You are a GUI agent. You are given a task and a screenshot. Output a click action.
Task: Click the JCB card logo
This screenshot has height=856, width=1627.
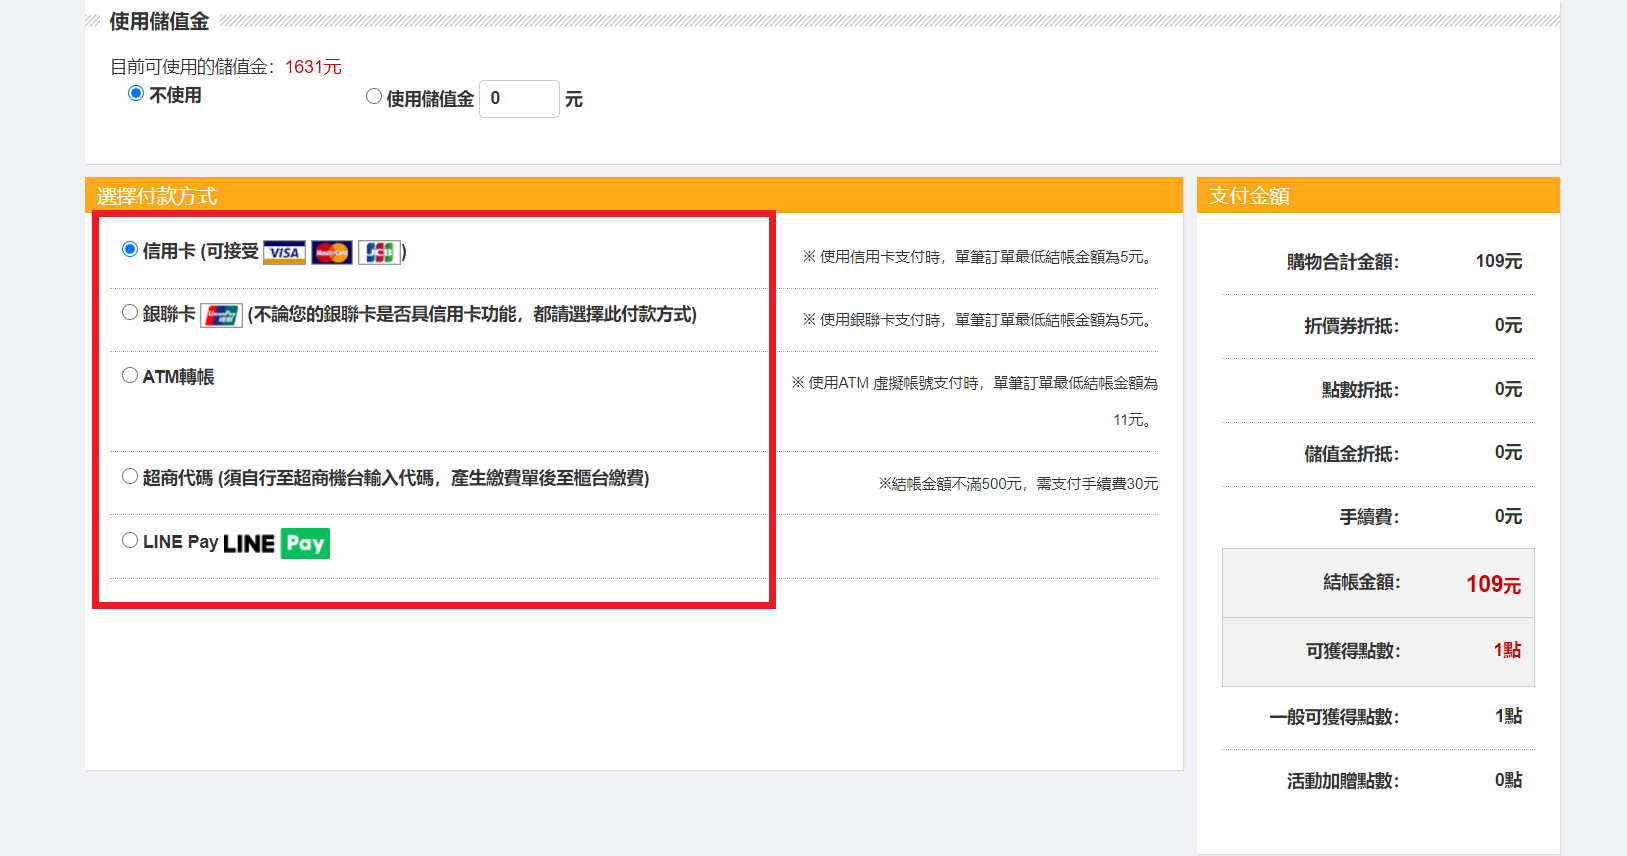click(379, 253)
